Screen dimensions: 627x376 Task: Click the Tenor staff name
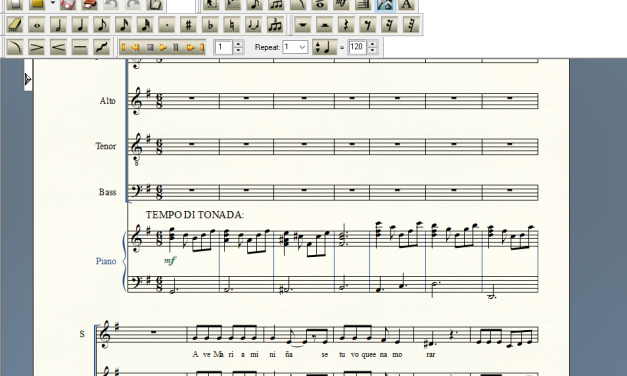coord(106,146)
